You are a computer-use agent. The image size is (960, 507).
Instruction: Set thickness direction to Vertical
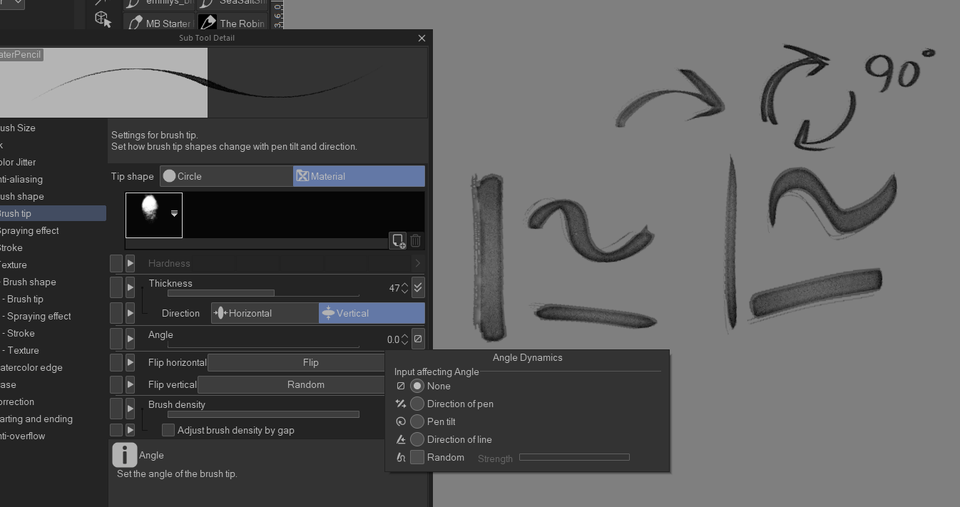[x=372, y=313]
